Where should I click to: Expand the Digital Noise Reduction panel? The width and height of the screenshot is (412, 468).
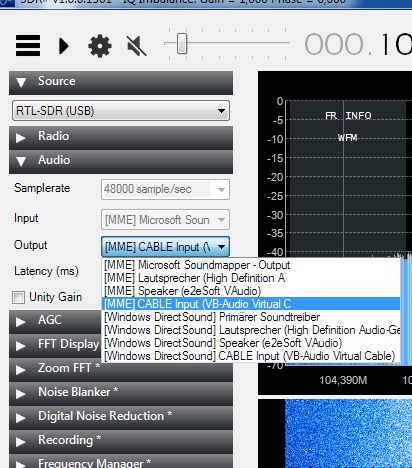121,417
